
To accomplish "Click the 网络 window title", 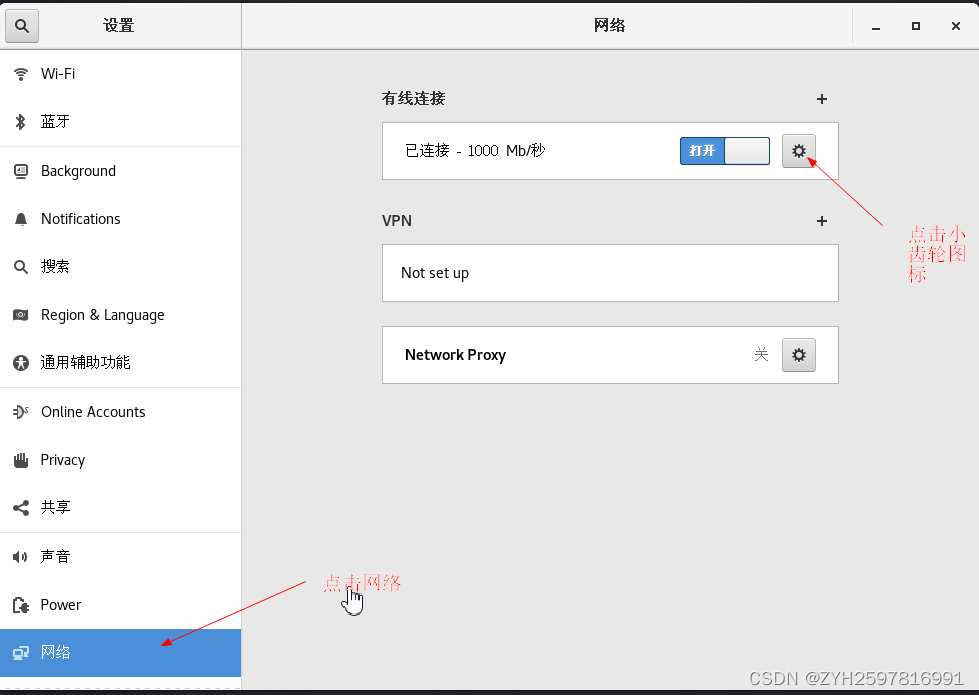I will pyautogui.click(x=609, y=26).
